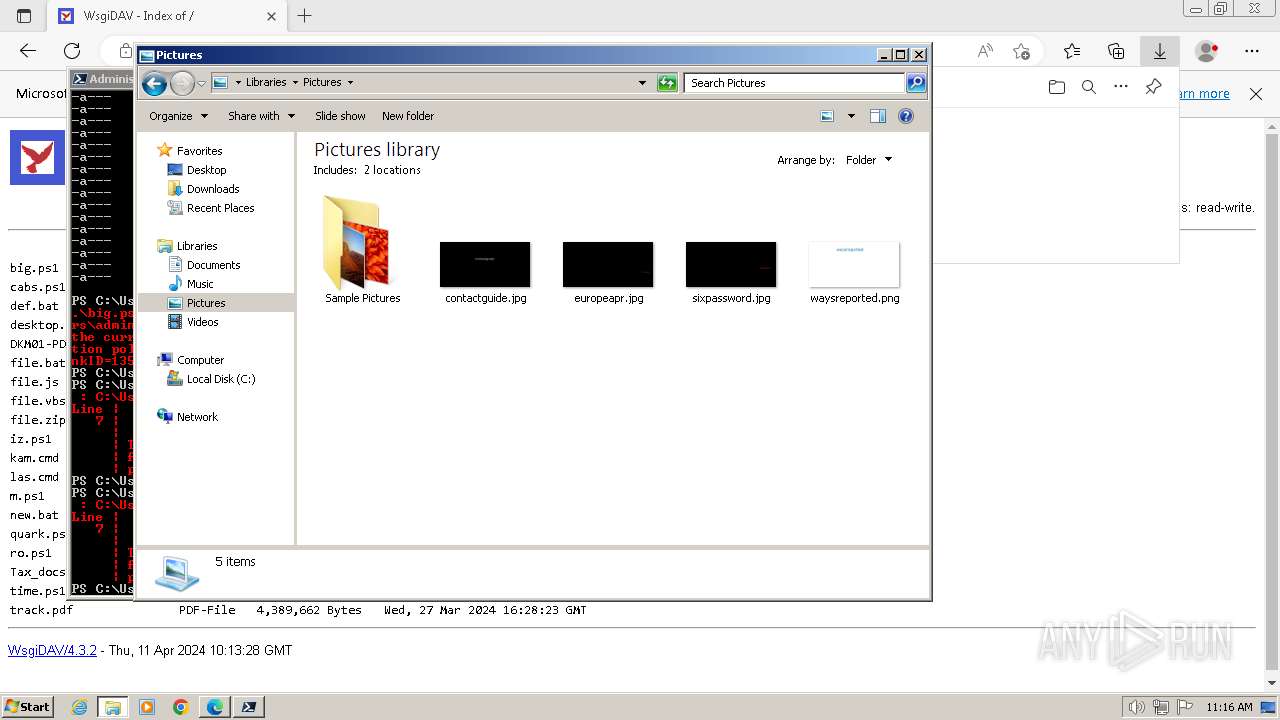Screen dimensions: 1280x720
Task: Search downloads magnifier icon in panel
Action: click(1089, 88)
